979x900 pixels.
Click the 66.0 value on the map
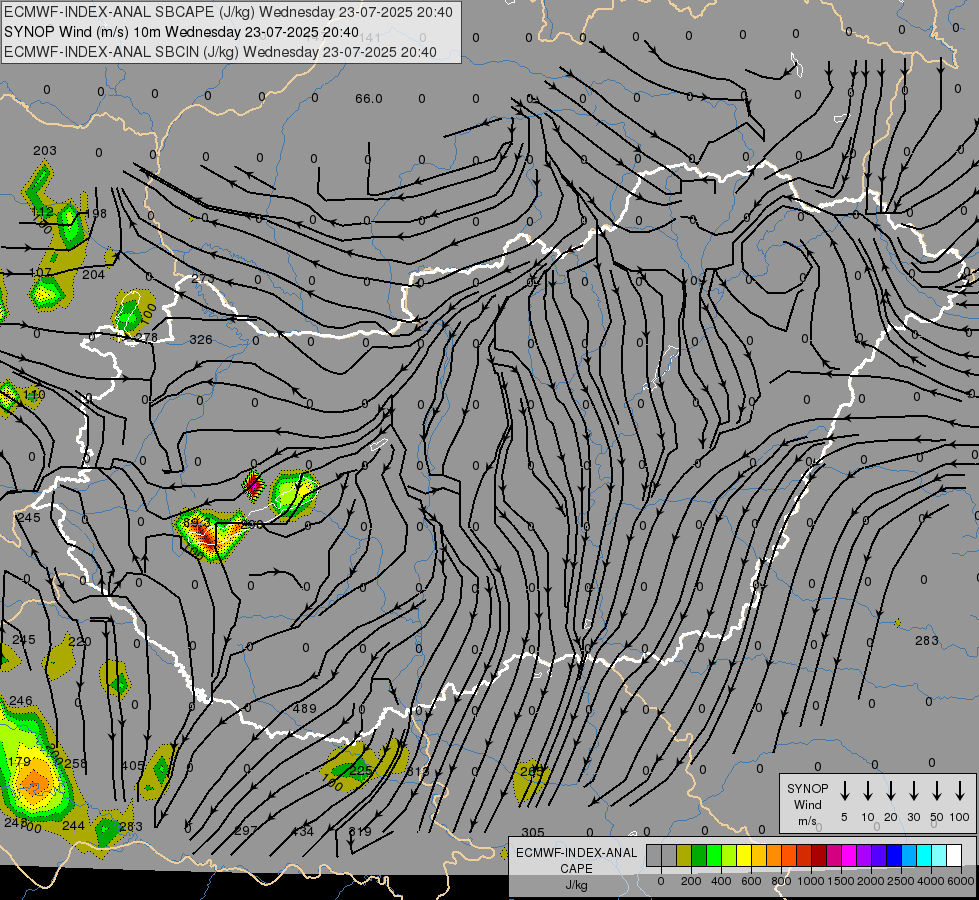(x=368, y=99)
